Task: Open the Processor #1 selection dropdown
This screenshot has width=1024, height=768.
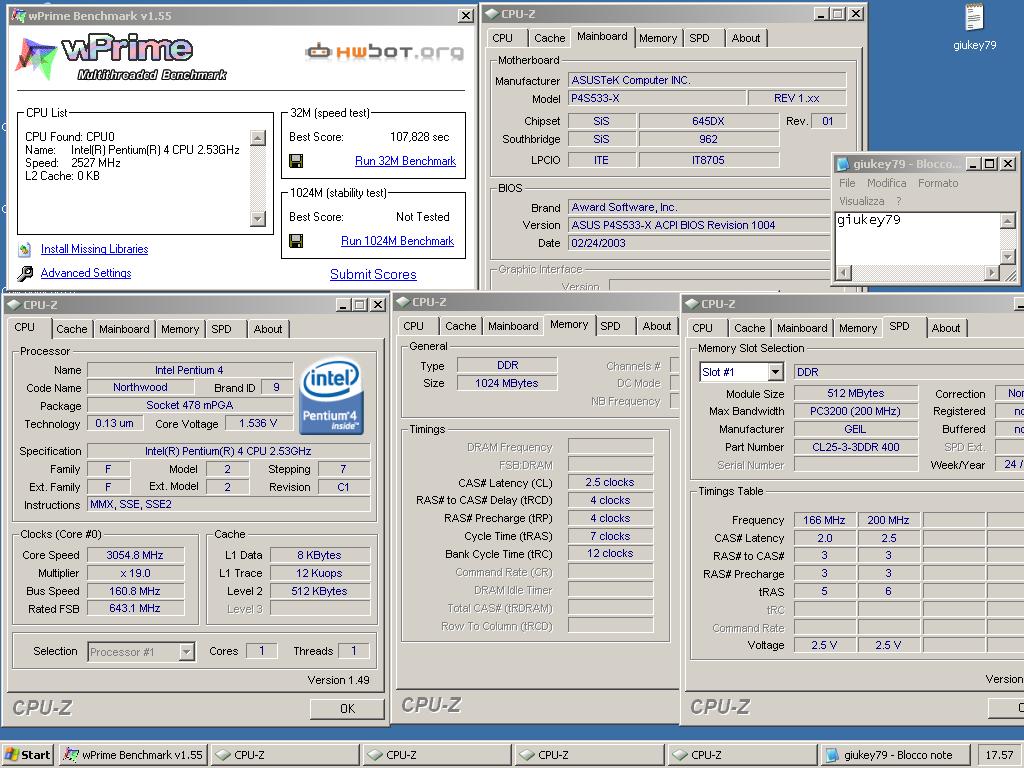Action: [187, 652]
